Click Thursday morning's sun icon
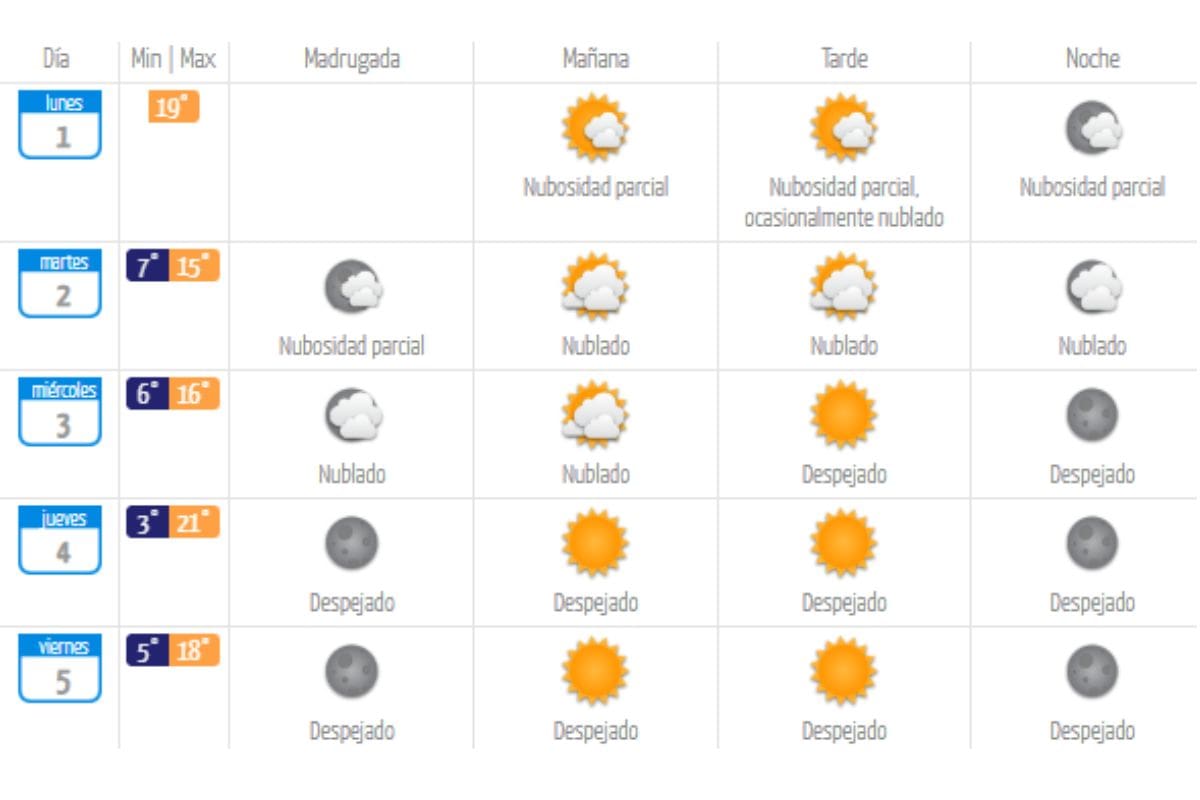Image resolution: width=1200 pixels, height=800 pixels. [x=595, y=543]
